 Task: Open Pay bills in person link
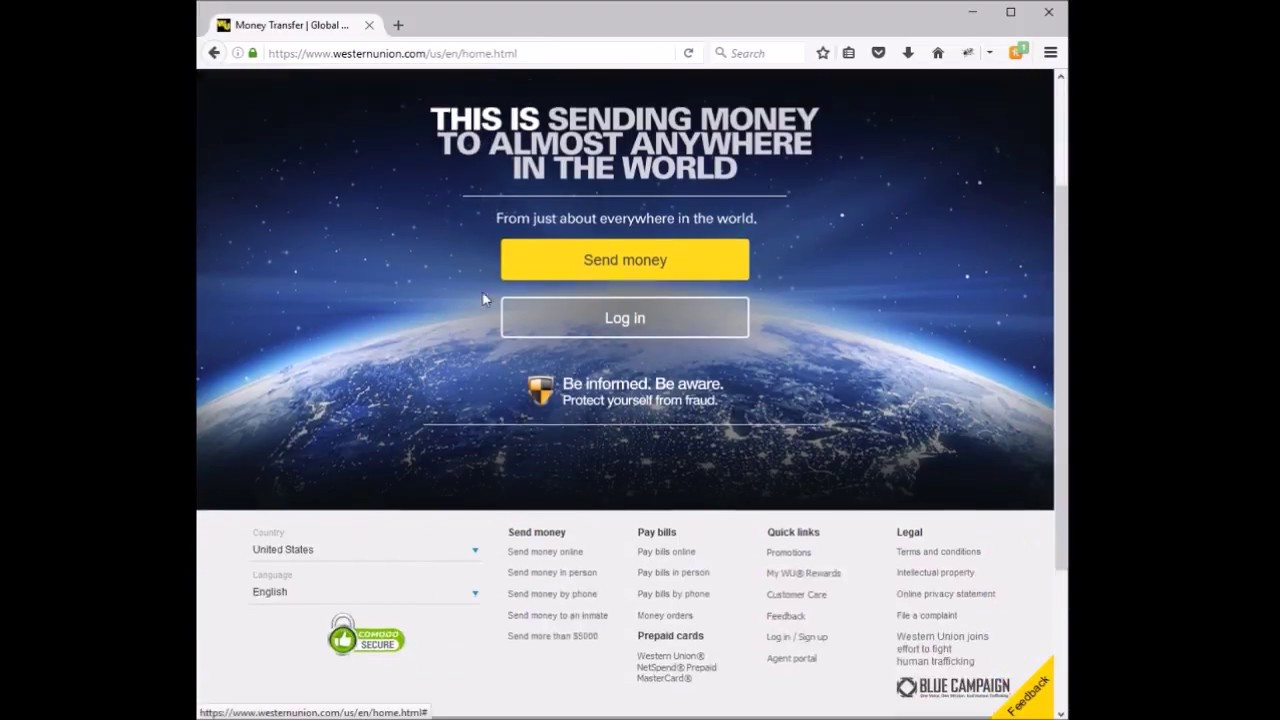pos(673,573)
